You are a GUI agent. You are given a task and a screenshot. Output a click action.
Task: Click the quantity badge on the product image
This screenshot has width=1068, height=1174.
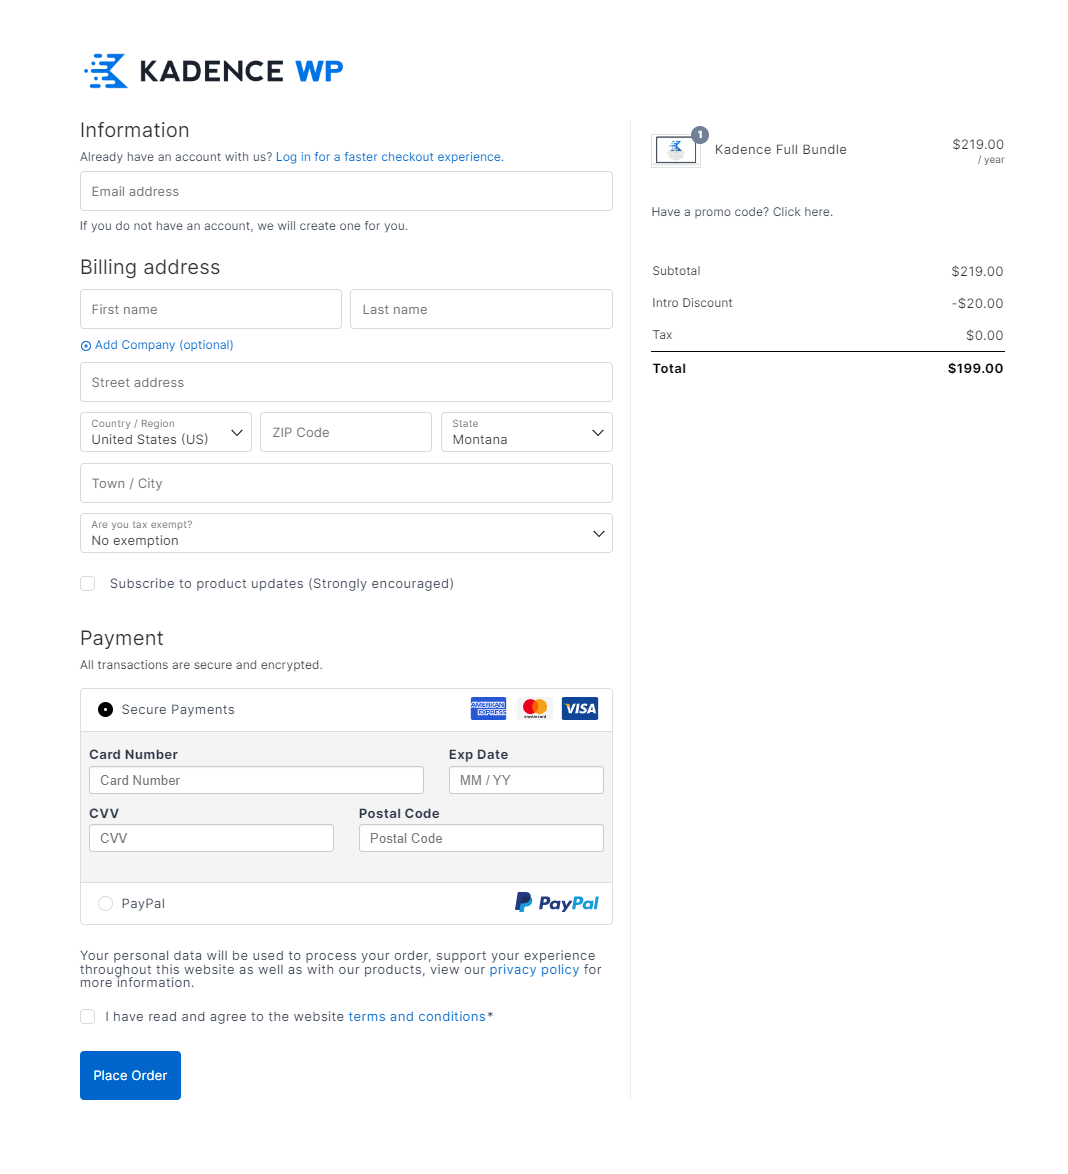point(699,134)
